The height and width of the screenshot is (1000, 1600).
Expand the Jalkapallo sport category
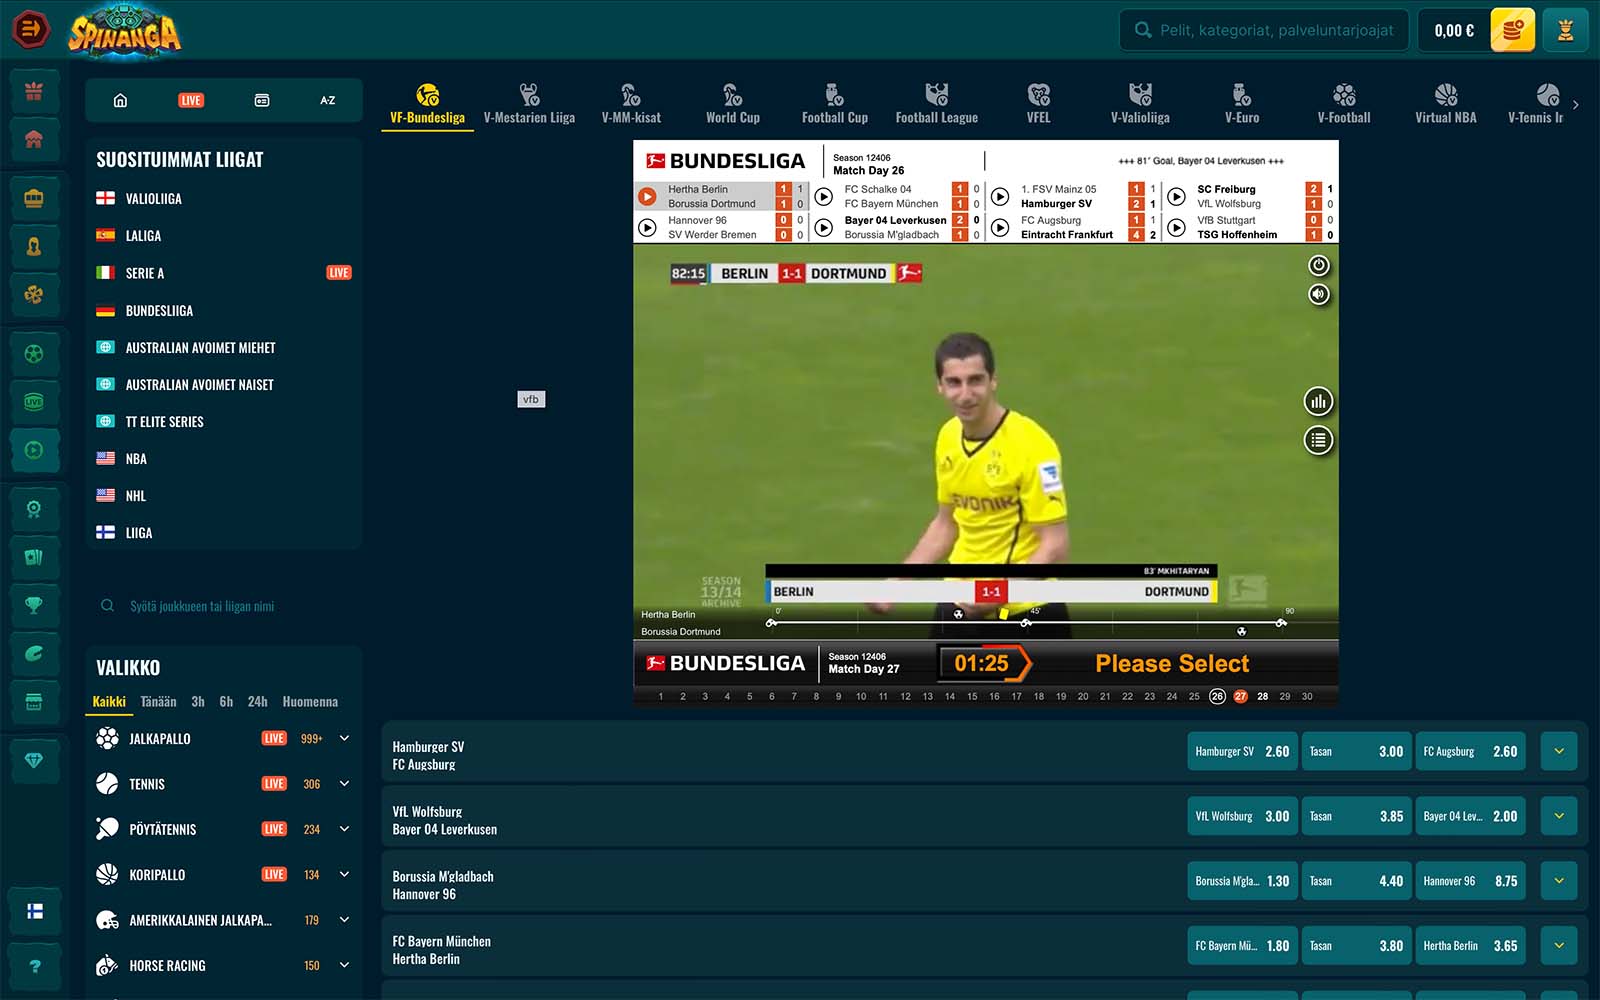coord(344,739)
